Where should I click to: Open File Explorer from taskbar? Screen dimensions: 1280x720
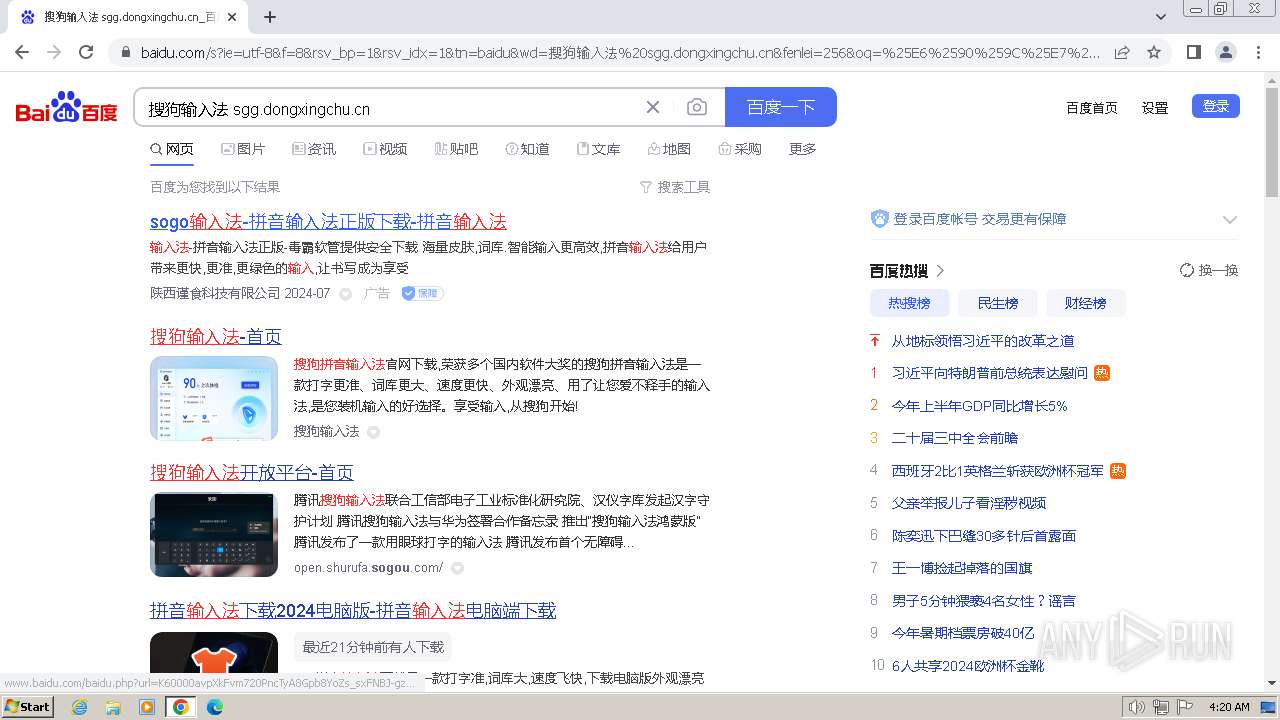[113, 707]
